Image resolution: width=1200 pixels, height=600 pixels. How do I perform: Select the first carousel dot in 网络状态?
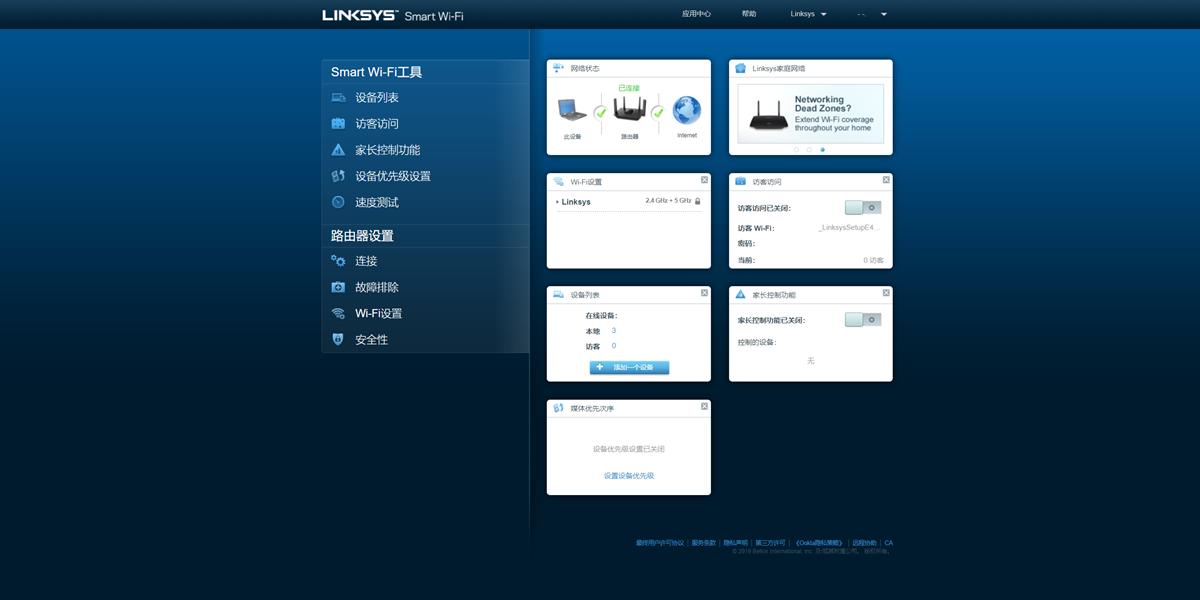[x=795, y=149]
